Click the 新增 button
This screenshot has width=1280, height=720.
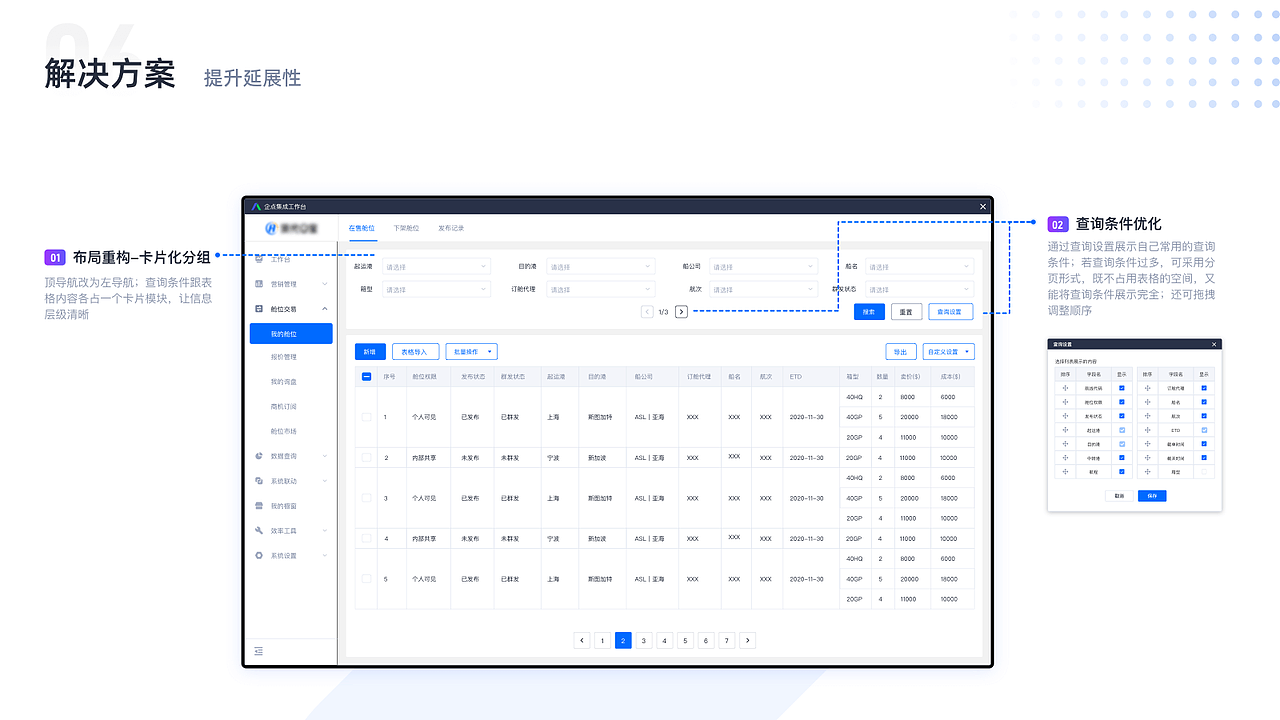[x=370, y=352]
